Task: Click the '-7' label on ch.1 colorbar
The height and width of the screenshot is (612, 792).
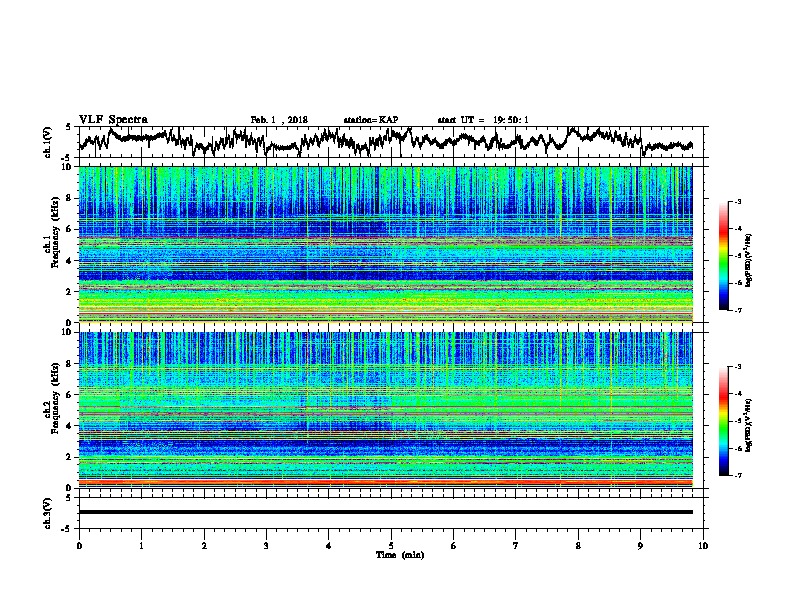Action: pyautogui.click(x=737, y=310)
